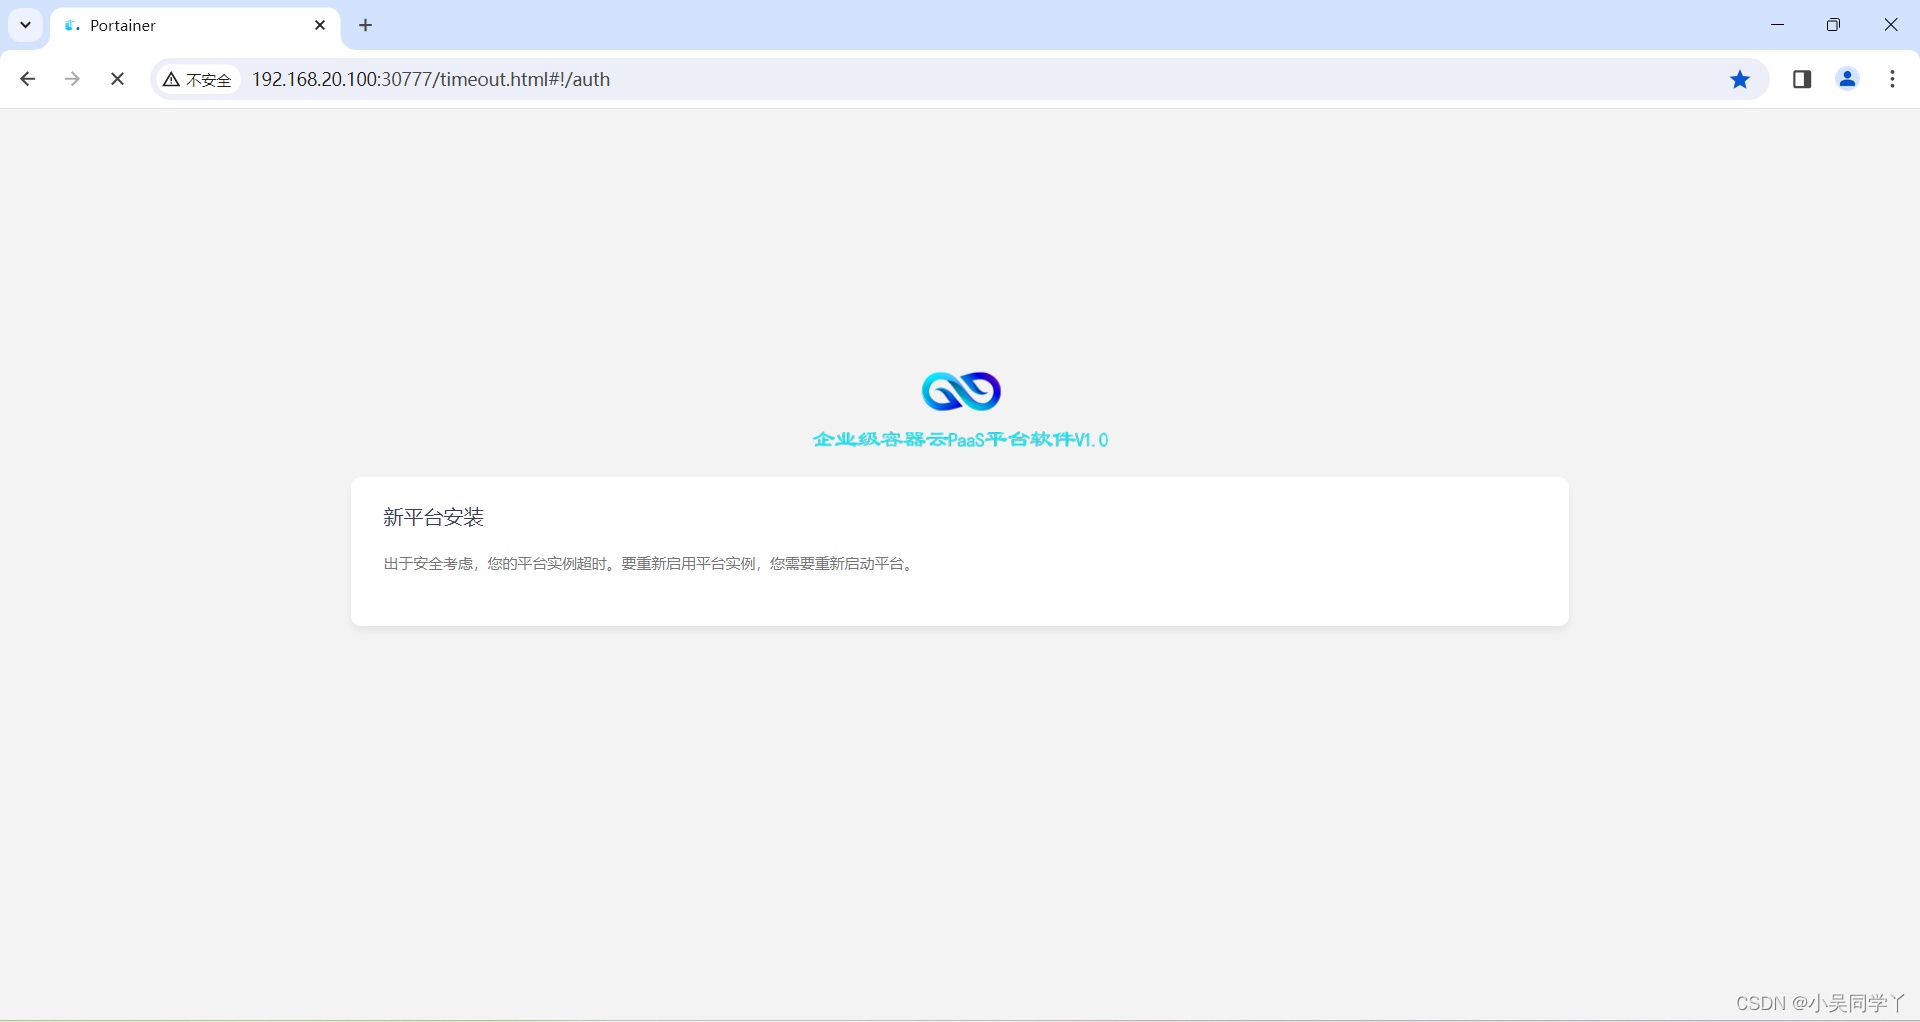1920x1022 pixels.
Task: Open Chrome's three-dot menu
Action: tap(1892, 79)
